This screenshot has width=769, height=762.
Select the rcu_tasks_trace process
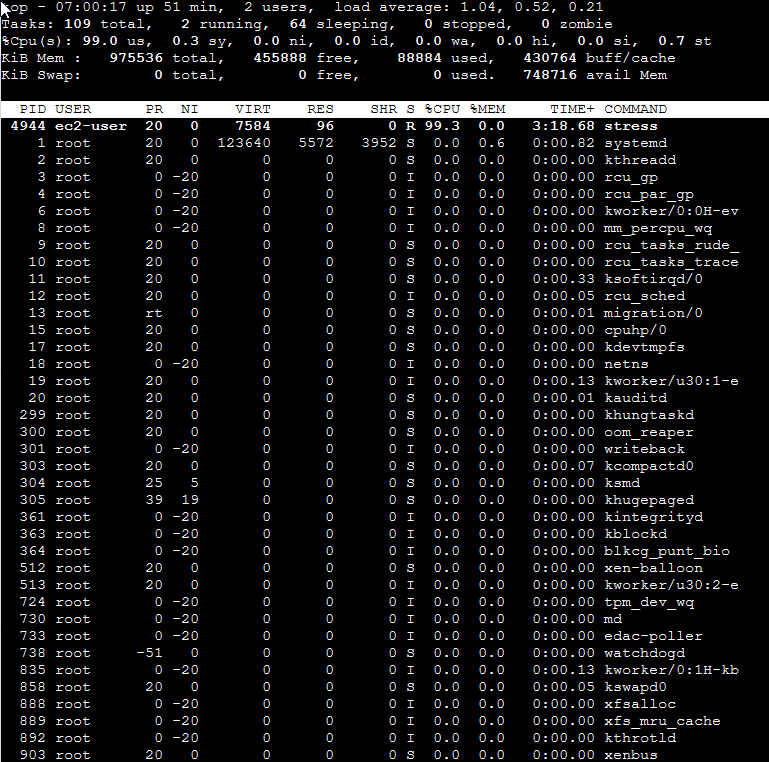pos(671,262)
